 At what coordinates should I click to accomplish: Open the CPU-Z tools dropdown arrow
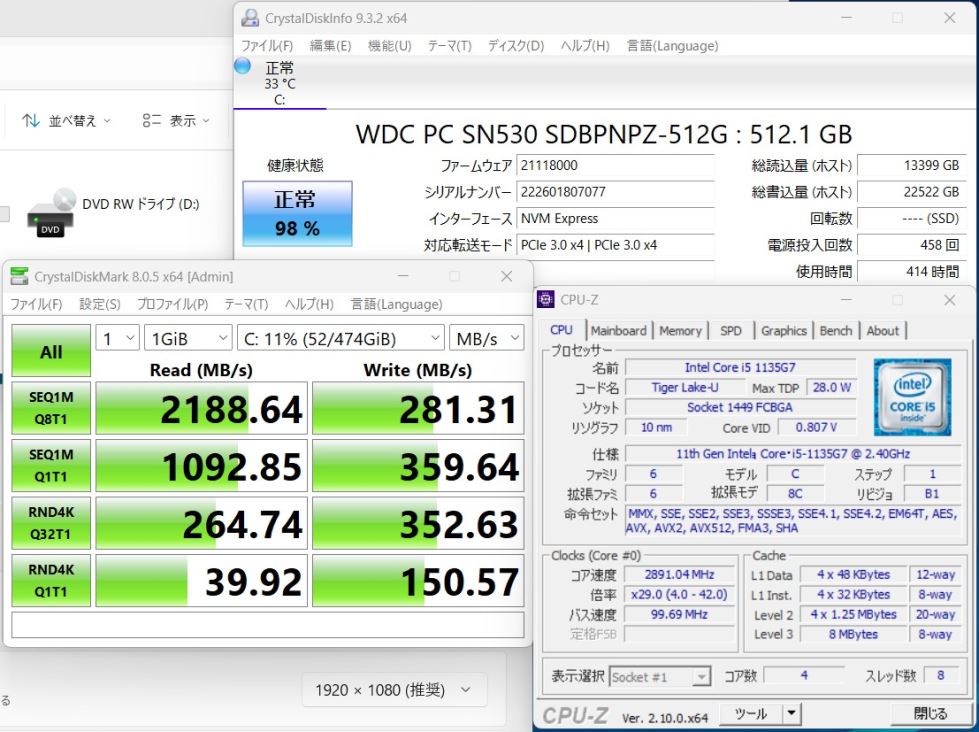(x=791, y=713)
